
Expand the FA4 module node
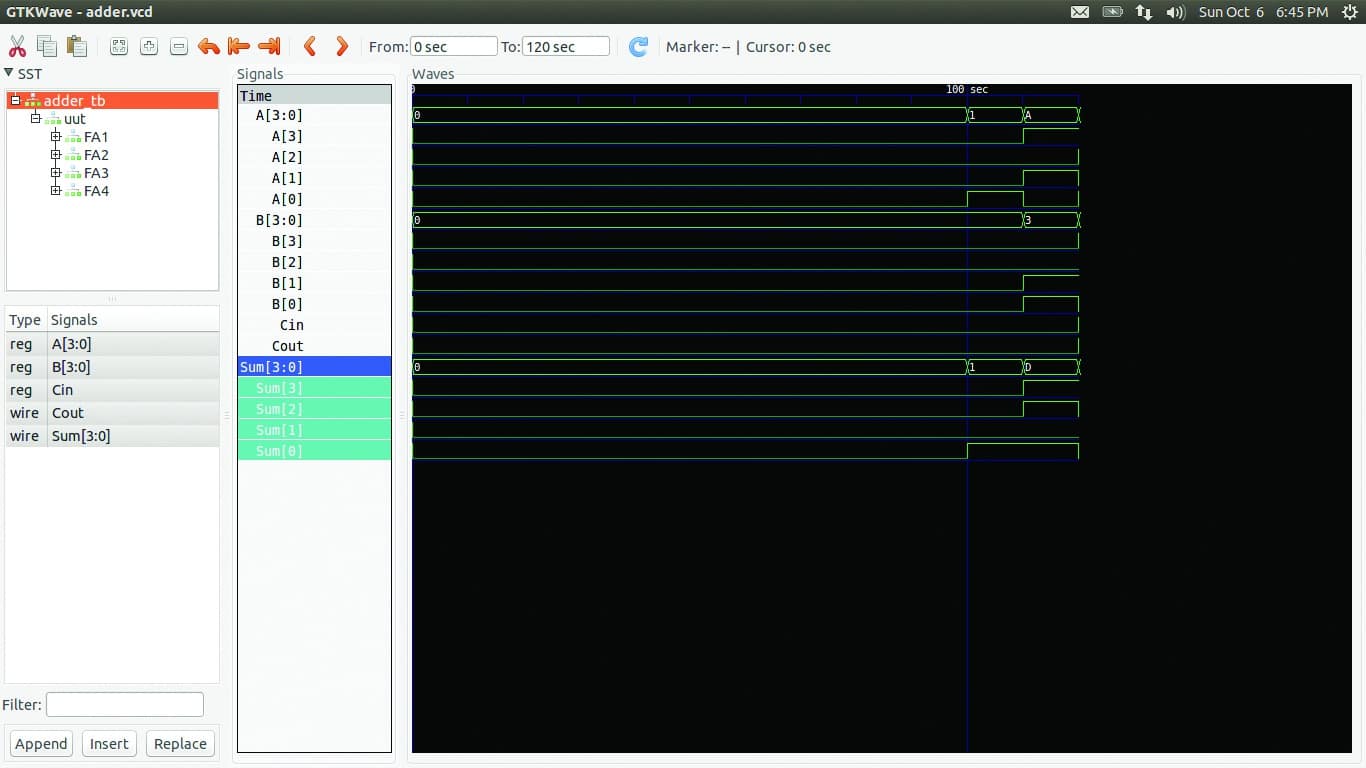tap(56, 191)
